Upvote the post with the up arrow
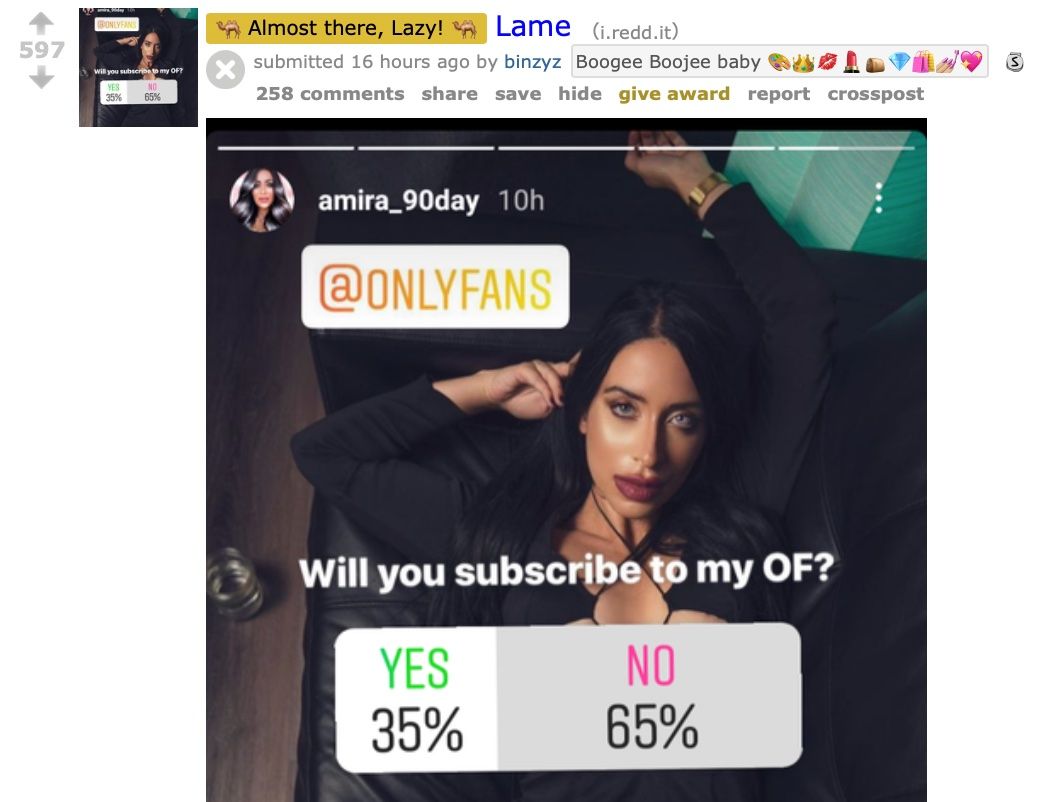The image size is (1038, 802). point(41,23)
